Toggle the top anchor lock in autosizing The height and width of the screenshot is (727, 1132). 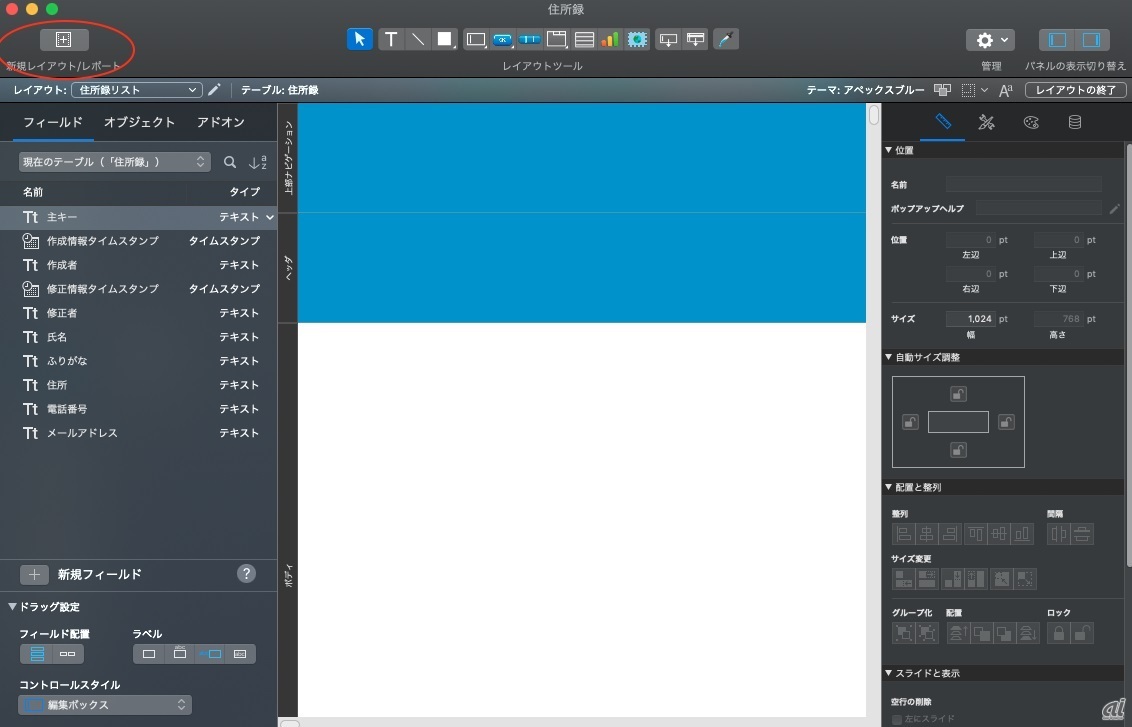coord(958,394)
